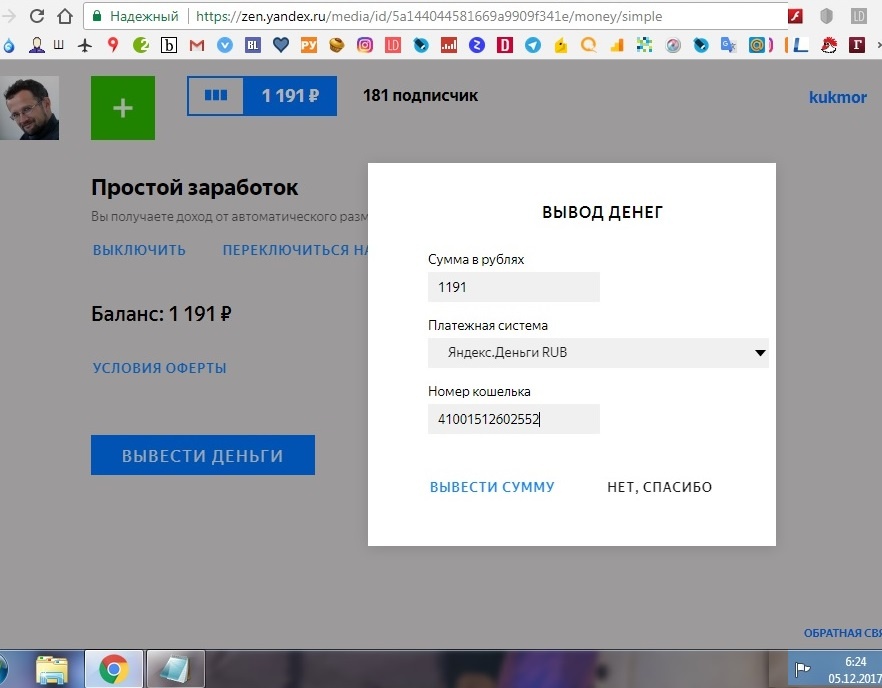Open the Google Translate bookmark icon
The height and width of the screenshot is (688, 882).
pyautogui.click(x=726, y=44)
